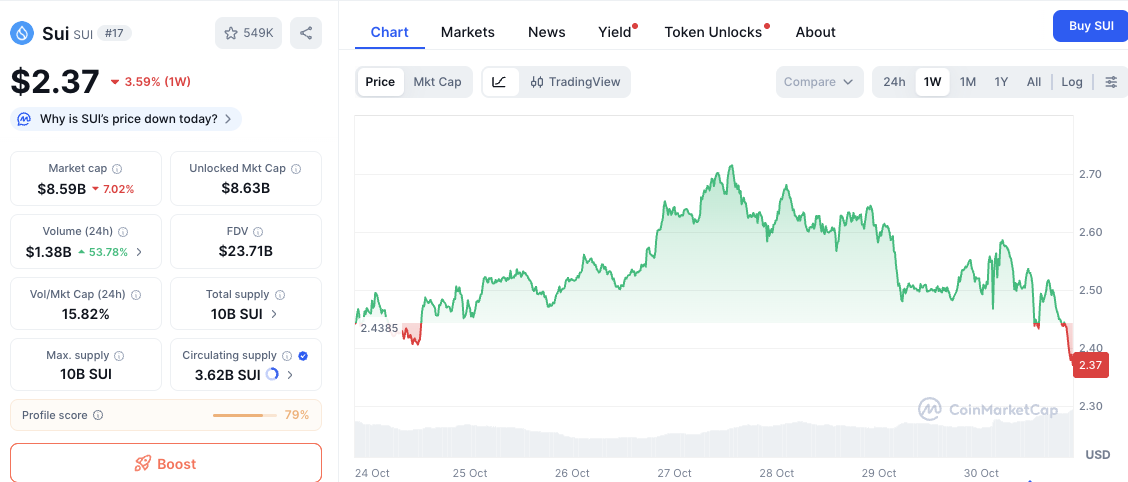
Task: Open chart settings sliders icon
Action: tap(1111, 82)
